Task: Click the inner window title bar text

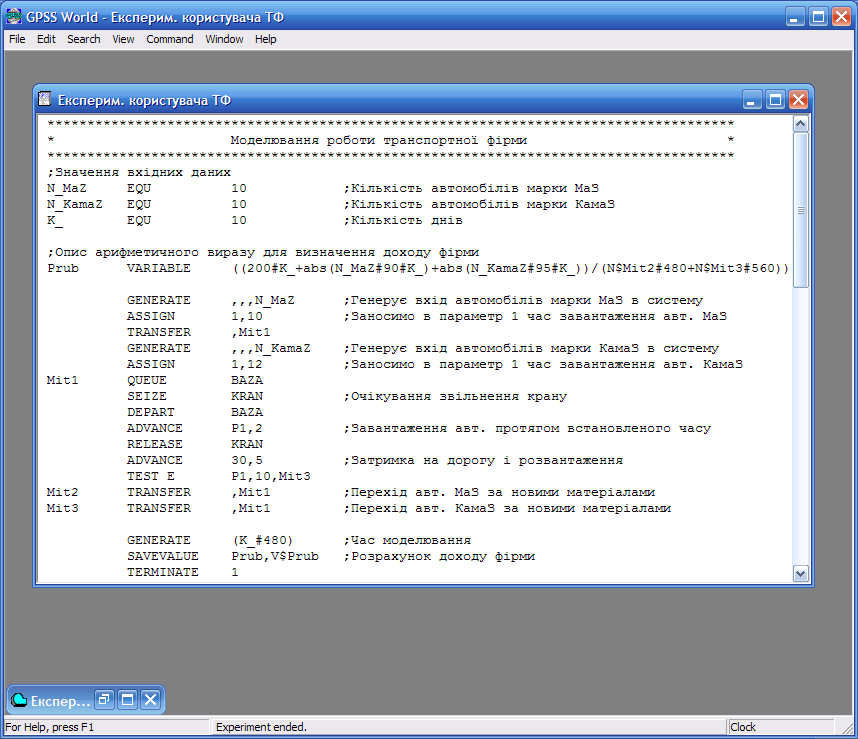Action: pos(144,100)
